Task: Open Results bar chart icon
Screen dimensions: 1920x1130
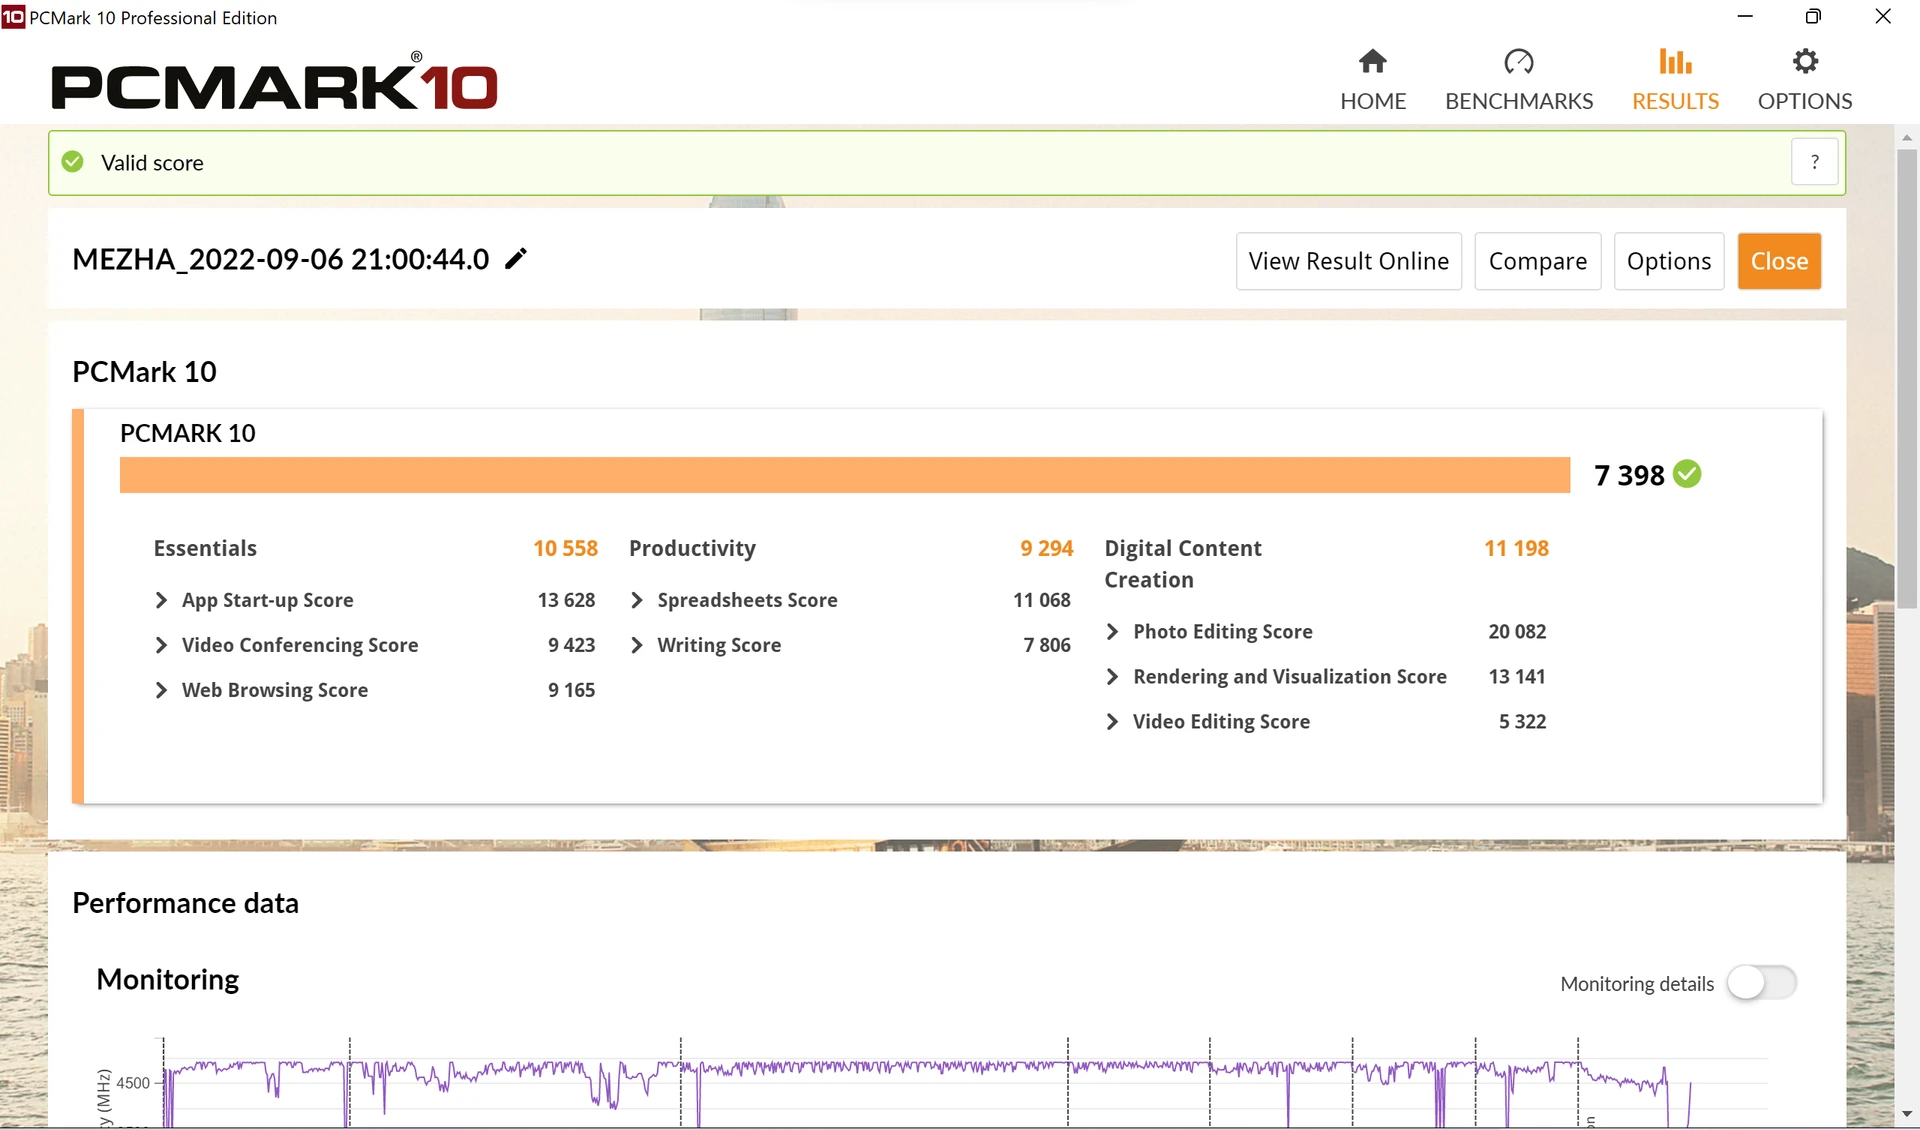Action: pos(1675,62)
